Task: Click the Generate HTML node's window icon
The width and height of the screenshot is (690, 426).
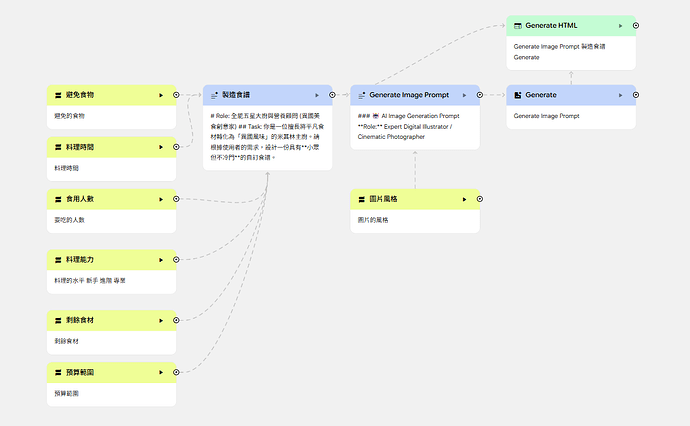Action: pos(516,25)
